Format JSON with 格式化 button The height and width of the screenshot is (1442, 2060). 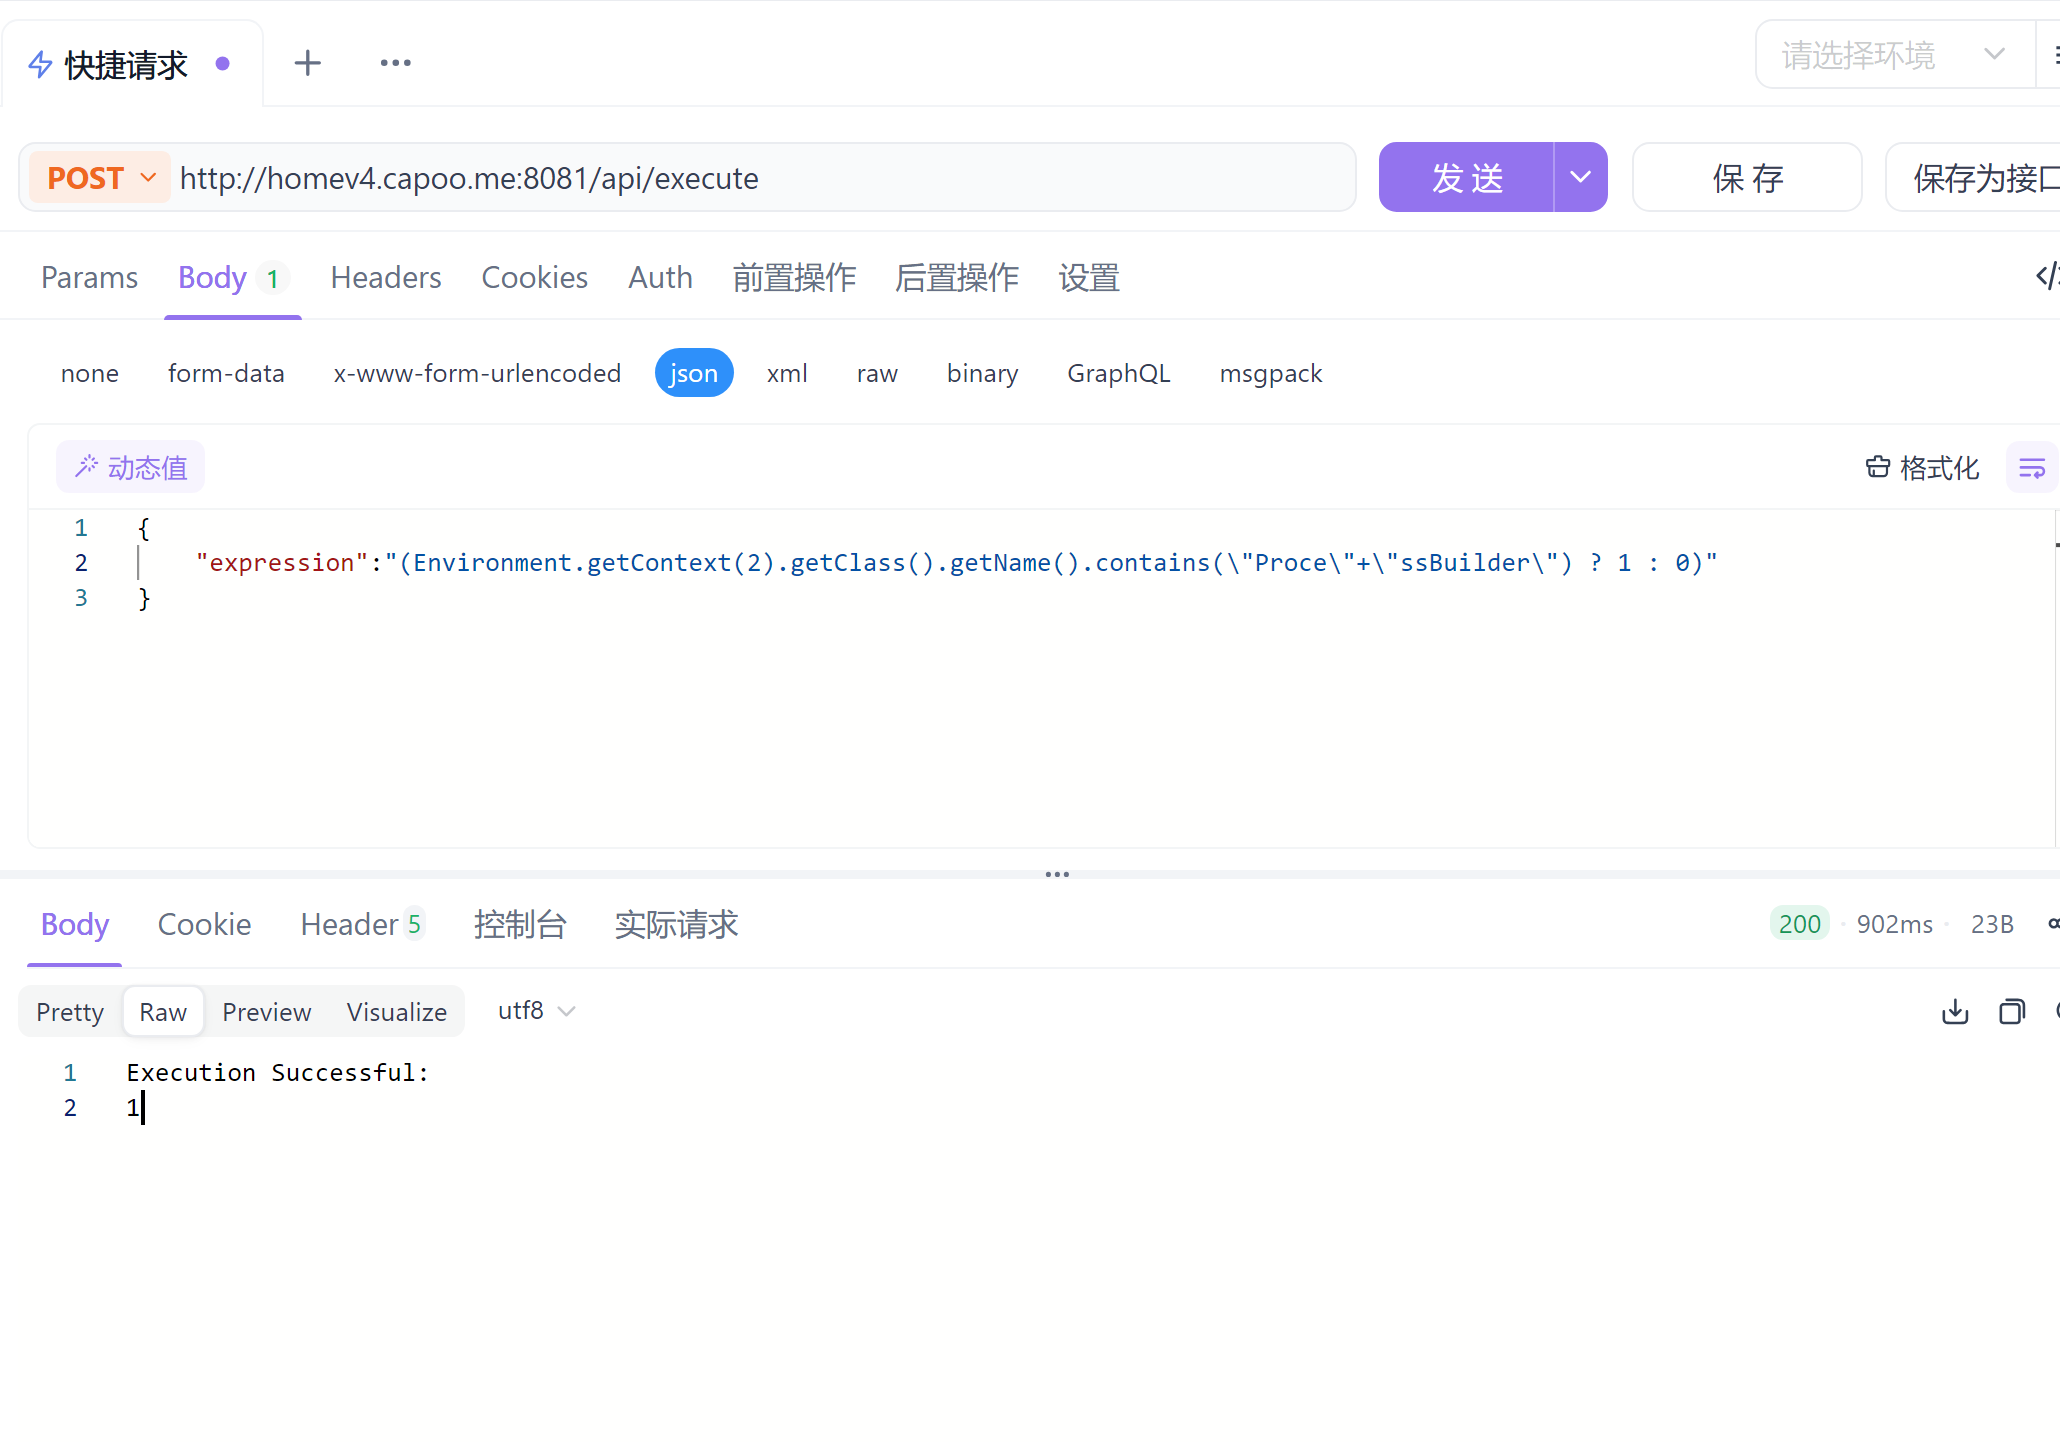[x=1922, y=468]
